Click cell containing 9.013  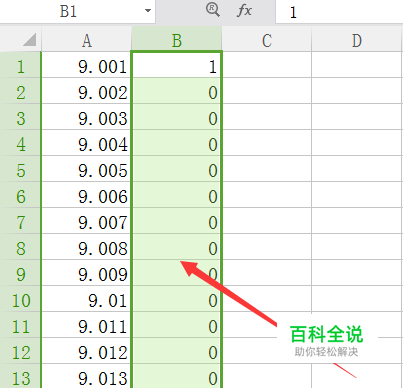86,376
